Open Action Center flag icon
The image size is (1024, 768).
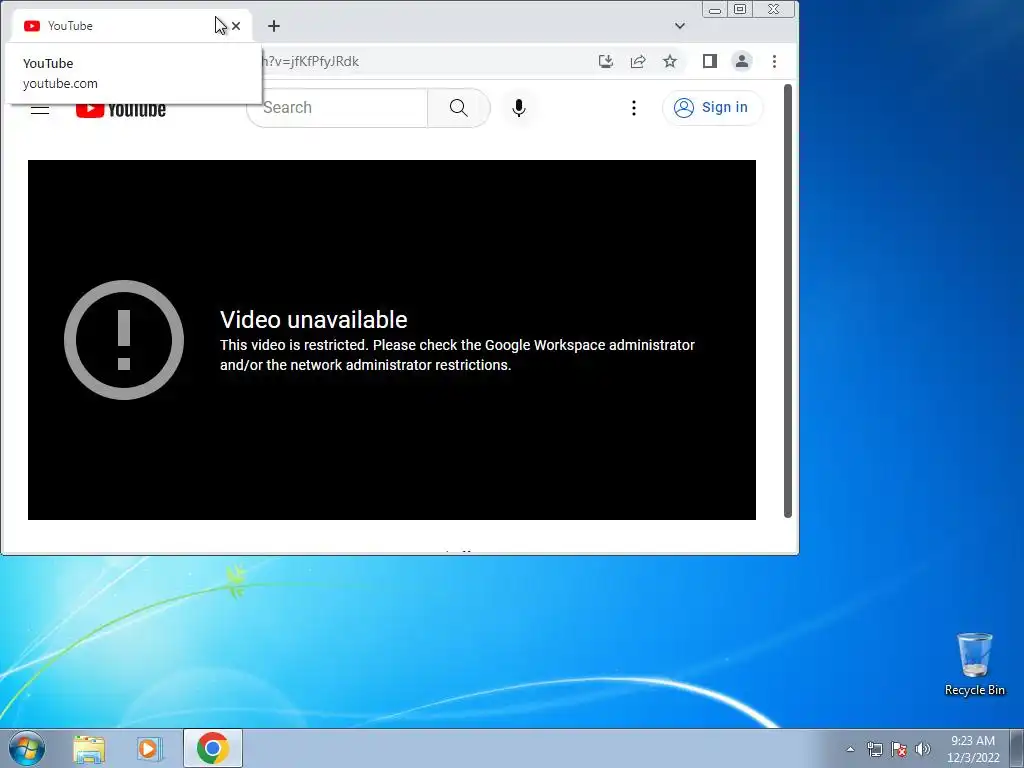pyautogui.click(x=899, y=749)
